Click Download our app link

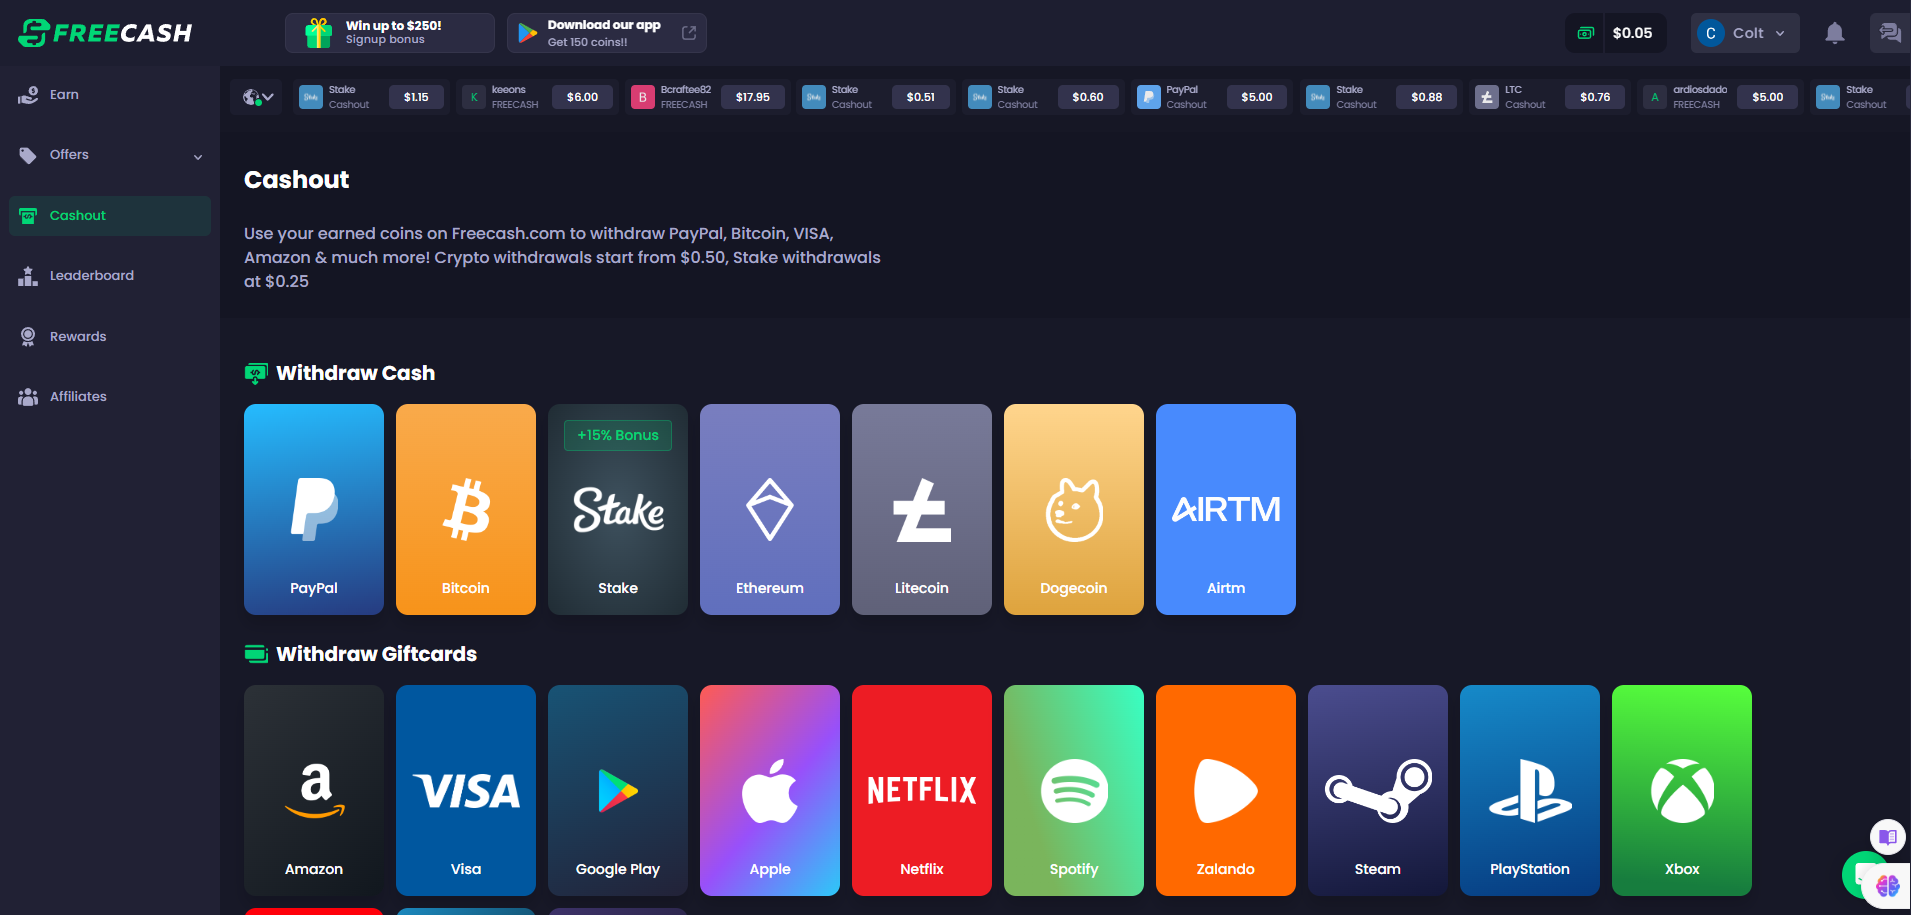click(606, 33)
